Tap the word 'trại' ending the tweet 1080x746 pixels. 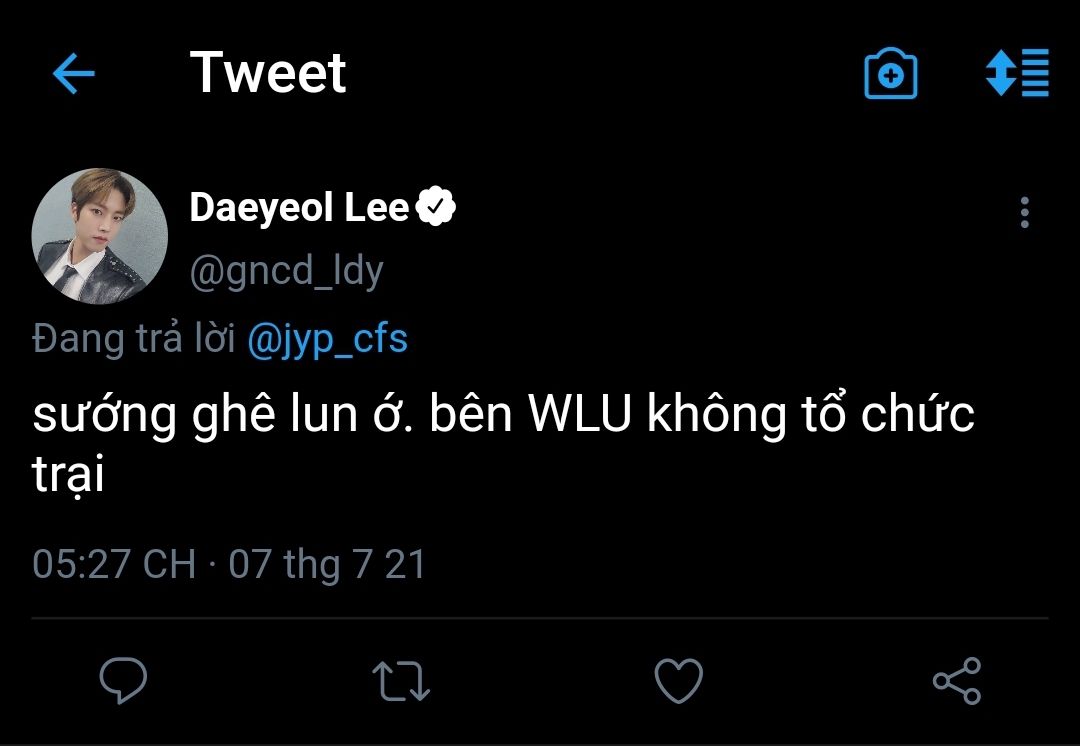click(68, 474)
